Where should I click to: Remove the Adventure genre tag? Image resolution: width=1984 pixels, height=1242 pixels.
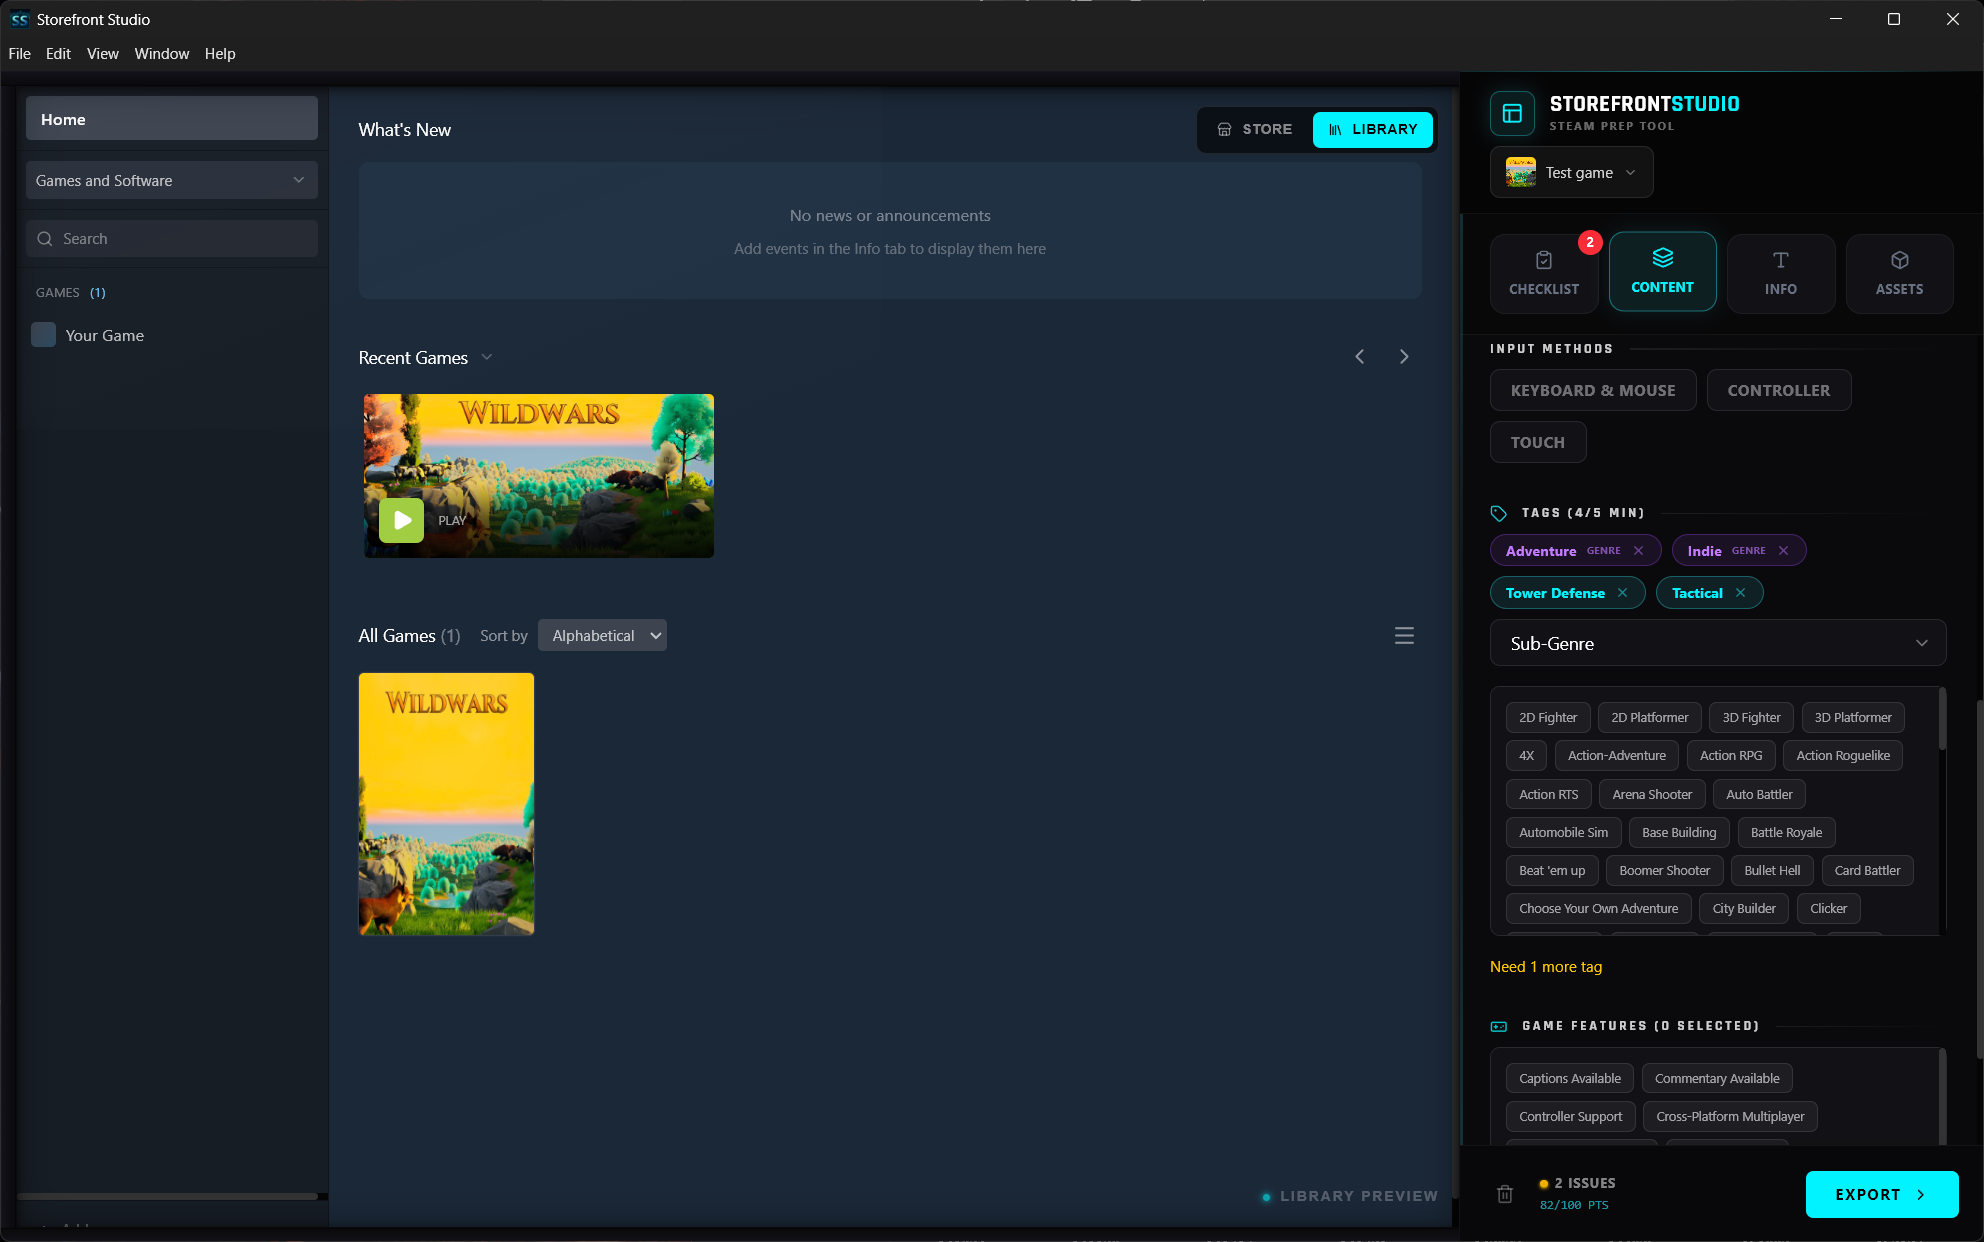(1638, 551)
